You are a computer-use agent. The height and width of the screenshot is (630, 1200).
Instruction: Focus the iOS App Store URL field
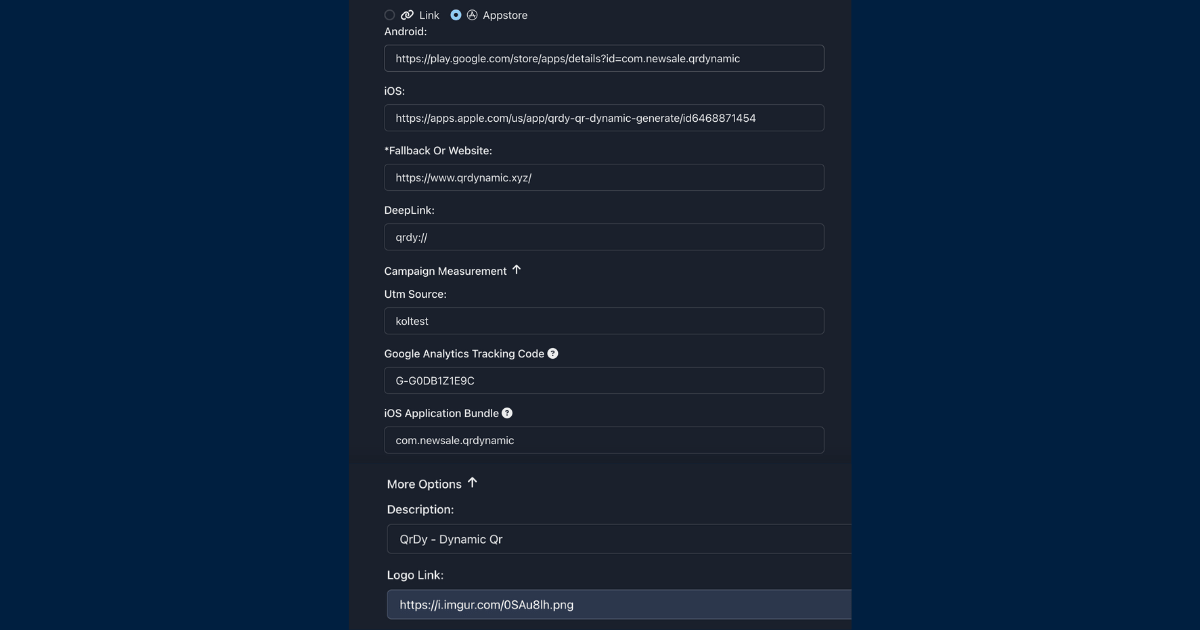604,118
